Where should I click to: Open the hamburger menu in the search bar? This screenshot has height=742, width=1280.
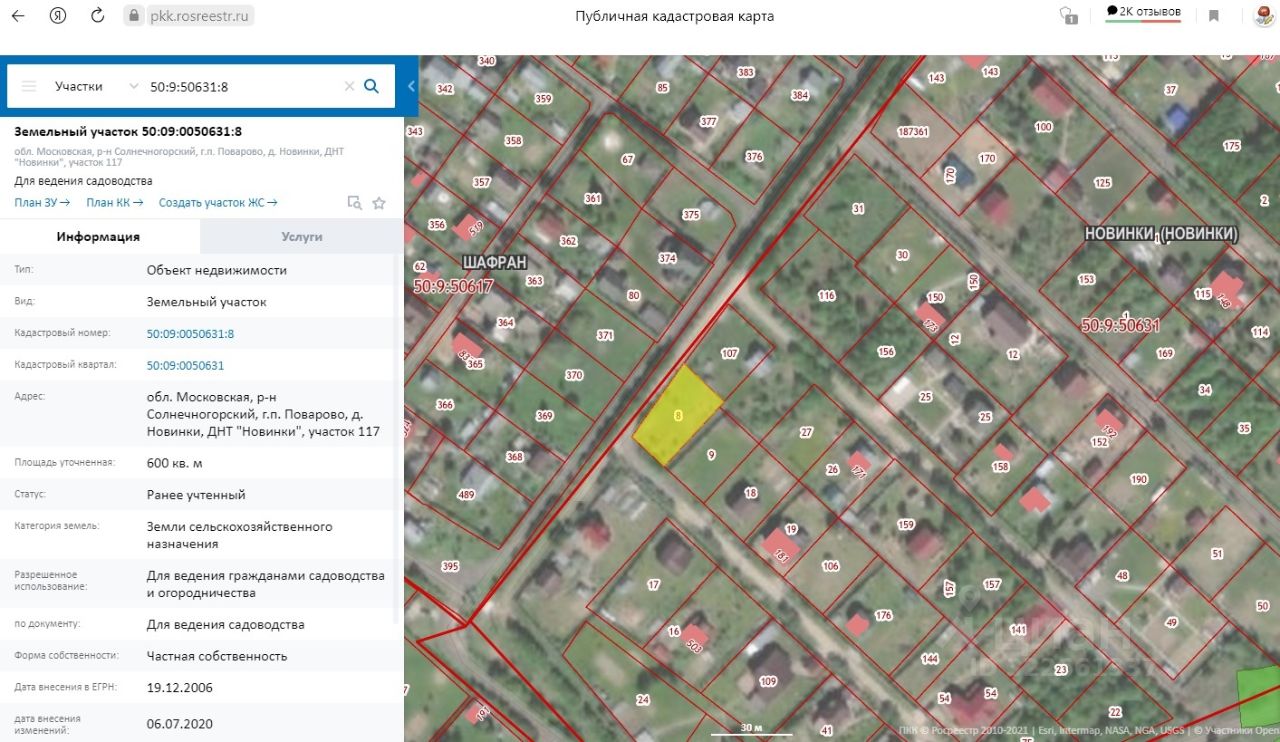[x=29, y=86]
